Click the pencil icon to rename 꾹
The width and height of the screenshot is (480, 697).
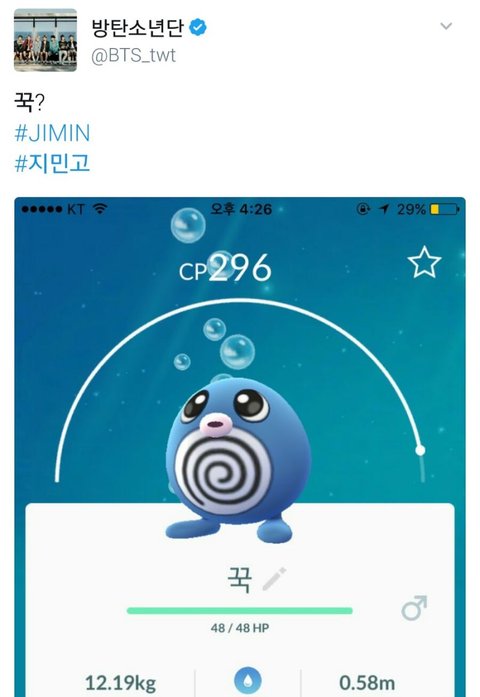click(x=274, y=578)
